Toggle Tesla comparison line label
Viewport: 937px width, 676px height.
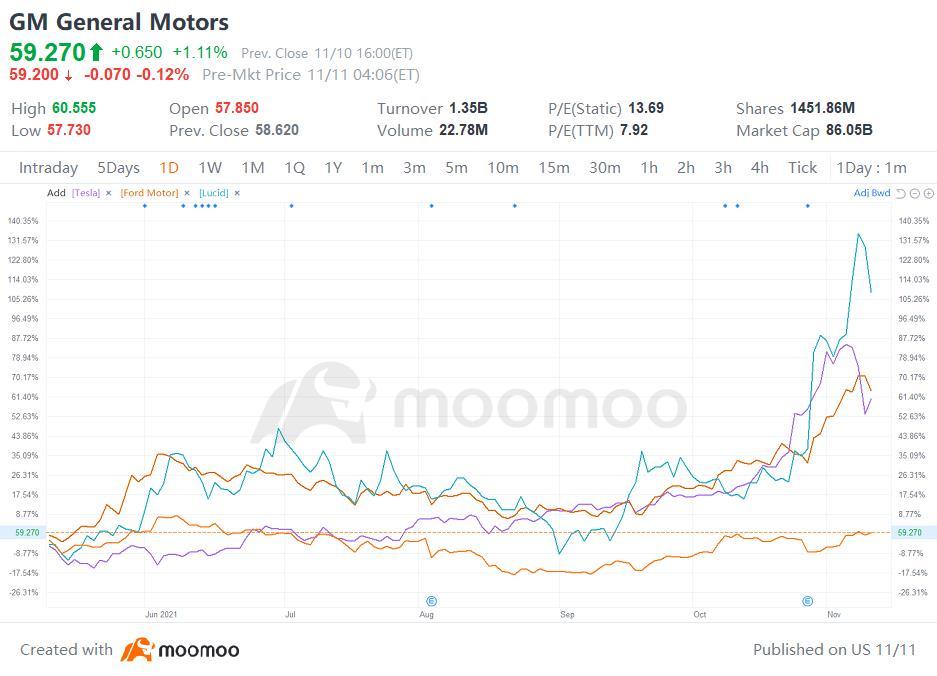(86, 193)
